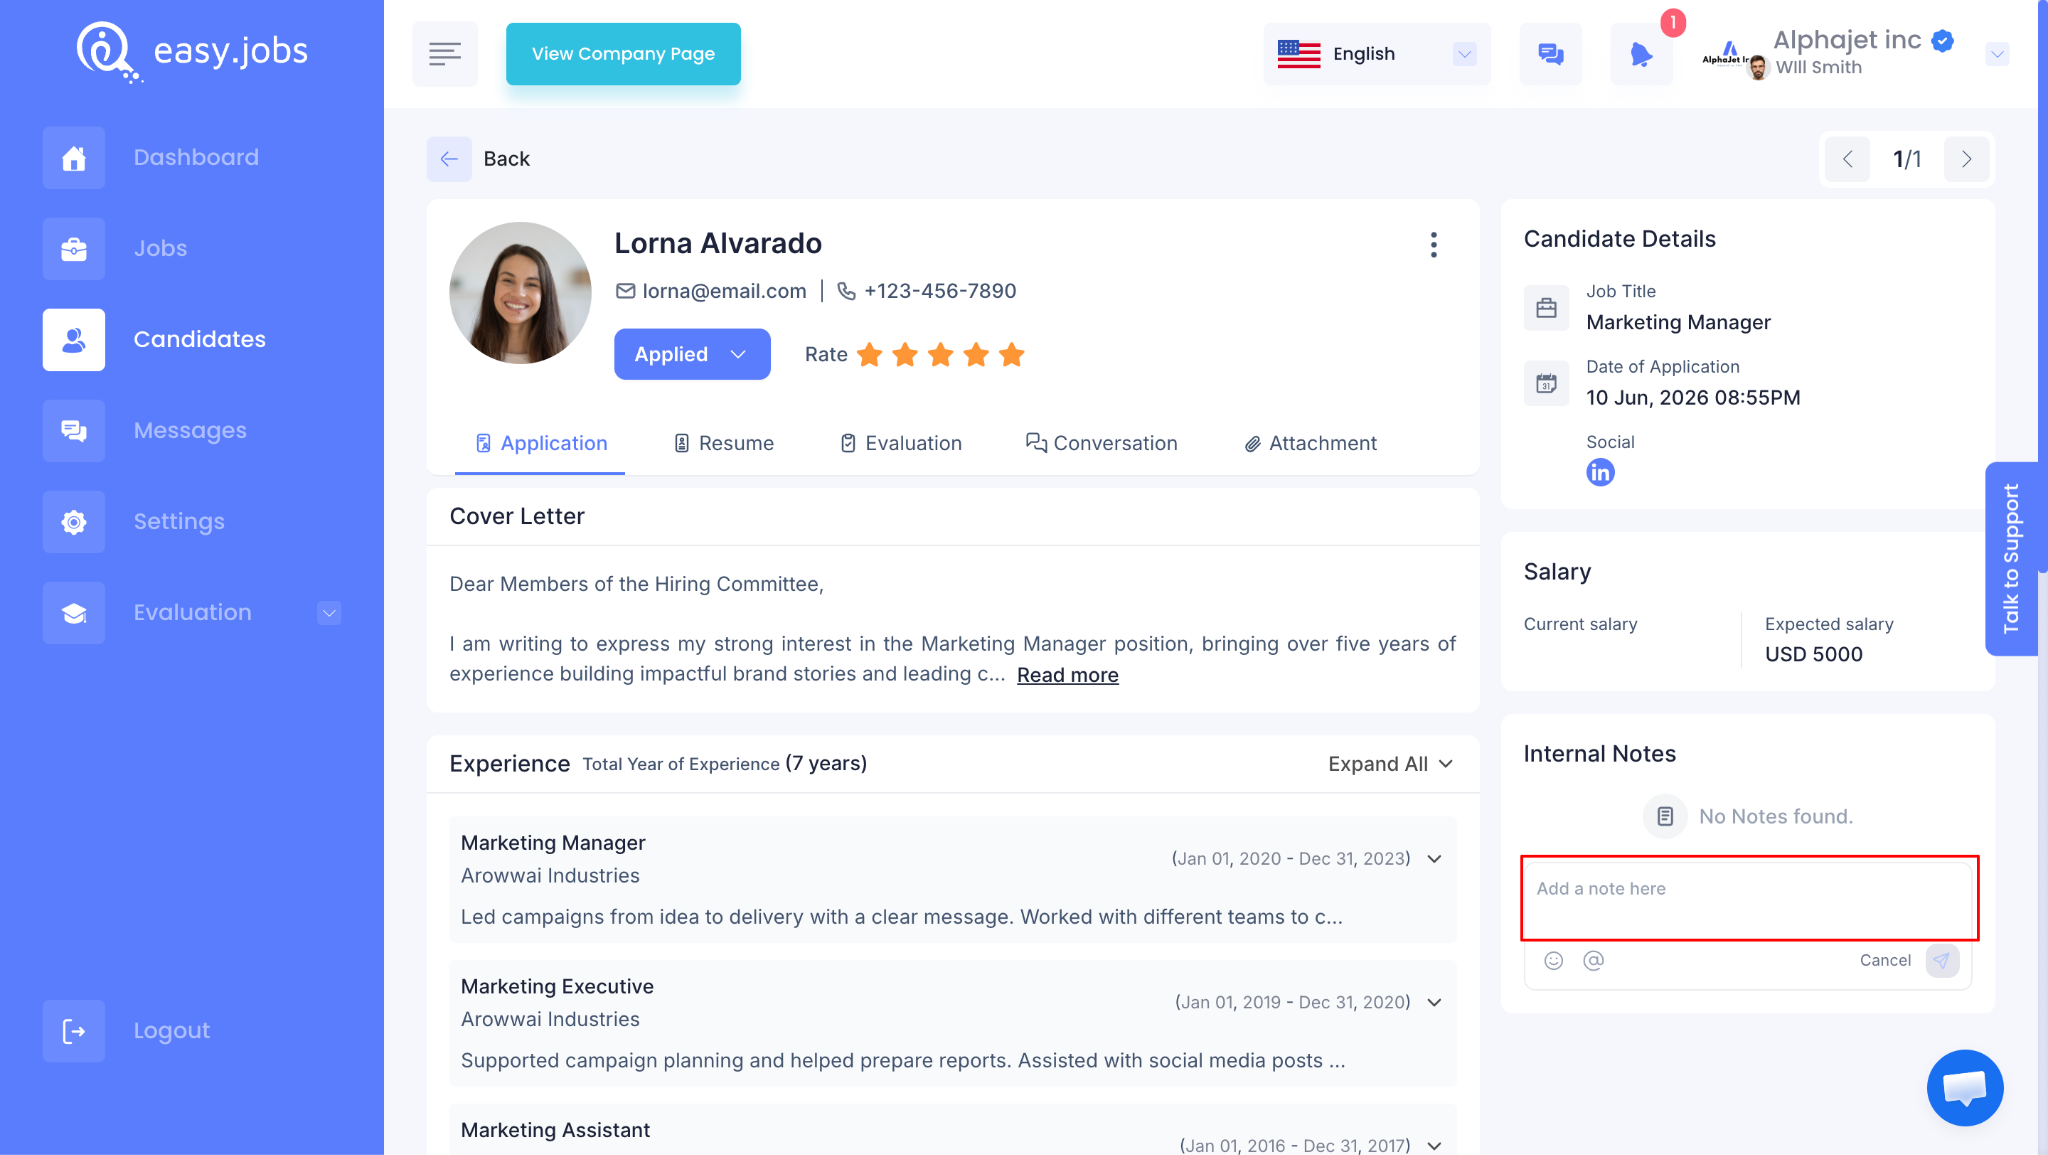Rate candidate five stars

coord(1012,355)
